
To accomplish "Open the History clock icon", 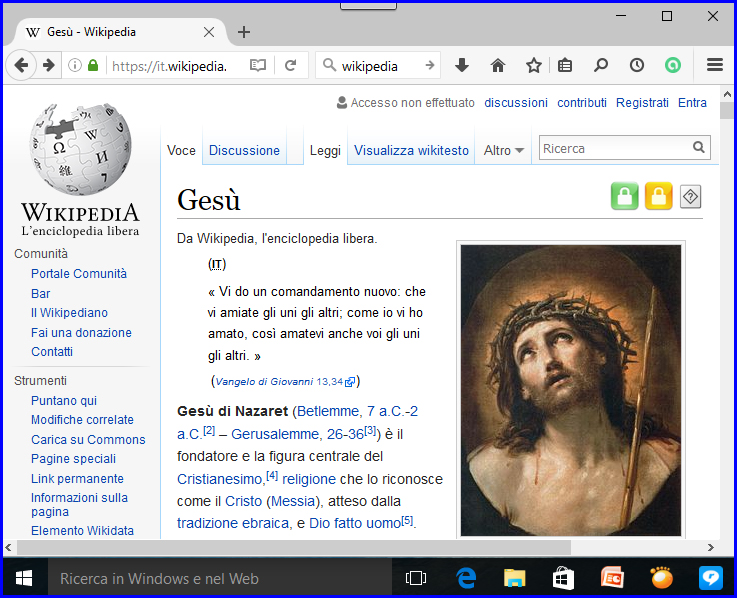I will point(636,65).
